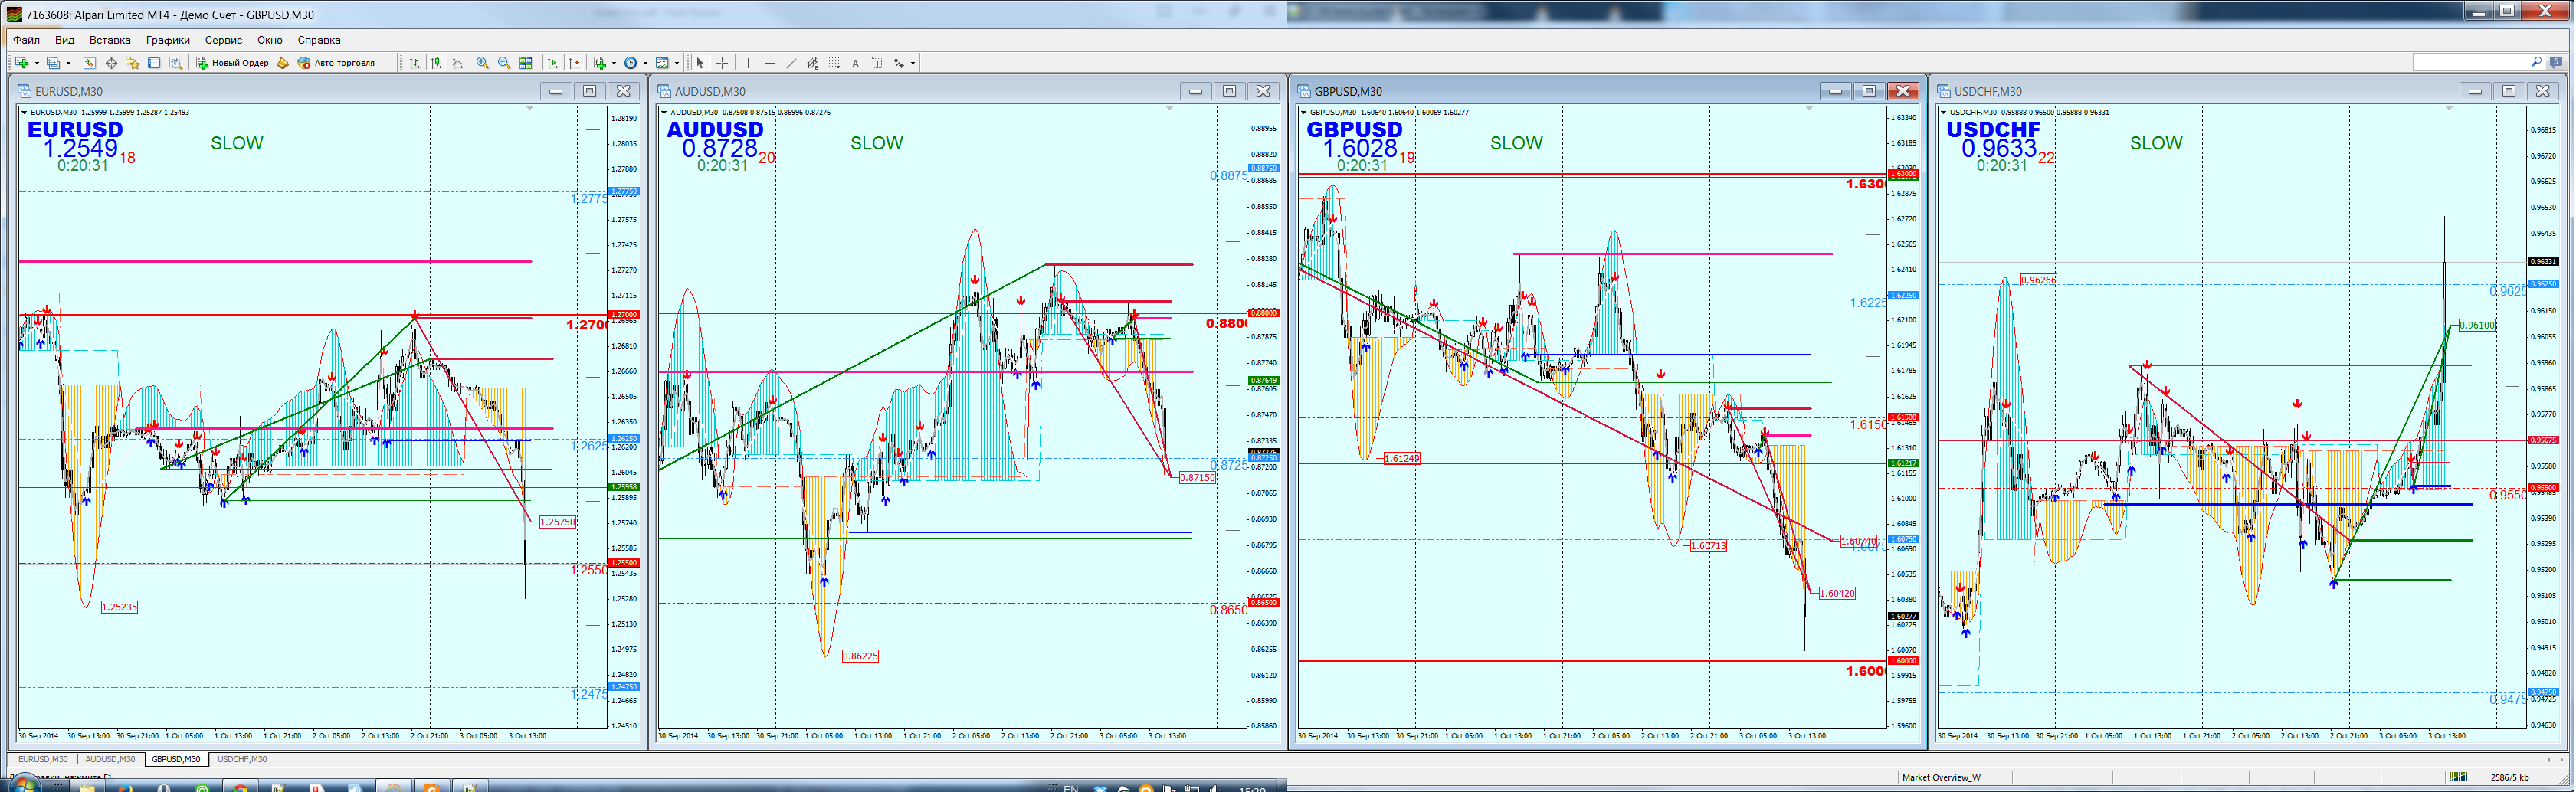The height and width of the screenshot is (792, 2576).
Task: Click the Новый Ордер button
Action: click(x=232, y=63)
